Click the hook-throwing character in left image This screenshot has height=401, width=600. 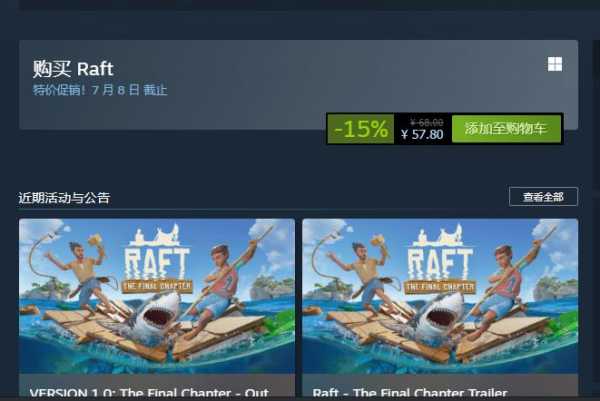point(82,276)
